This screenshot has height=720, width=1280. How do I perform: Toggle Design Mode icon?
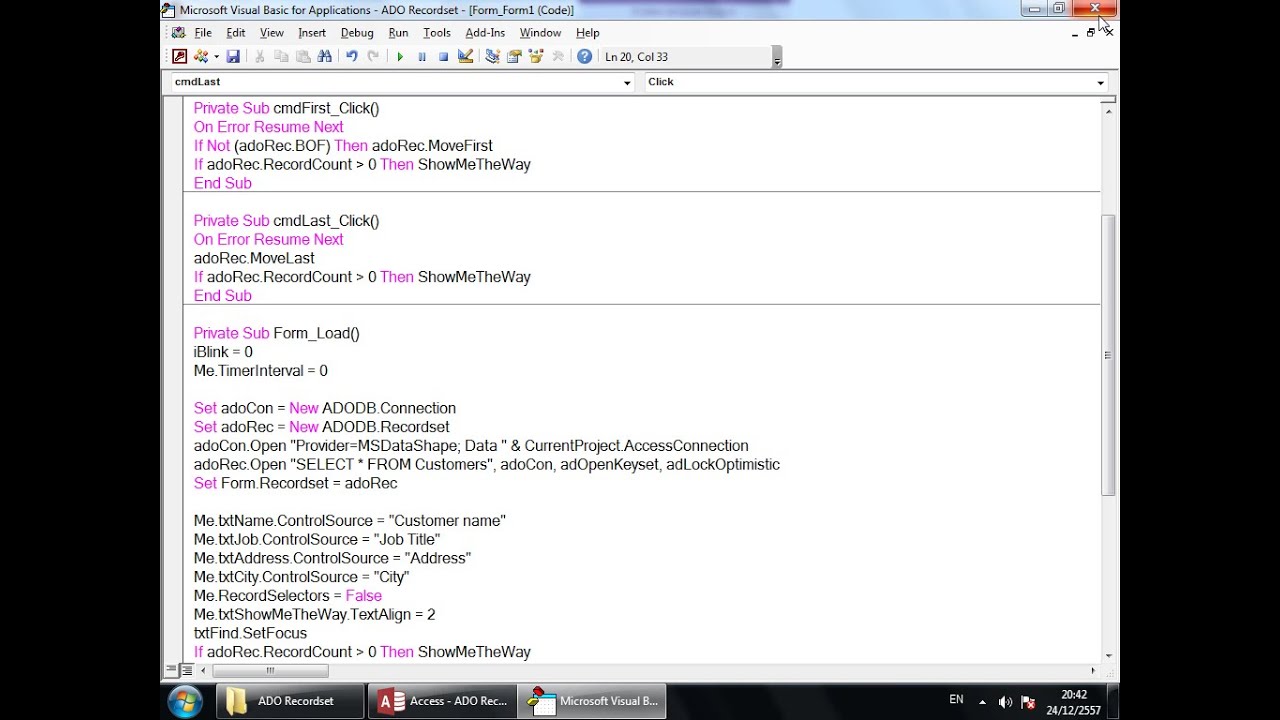point(465,57)
